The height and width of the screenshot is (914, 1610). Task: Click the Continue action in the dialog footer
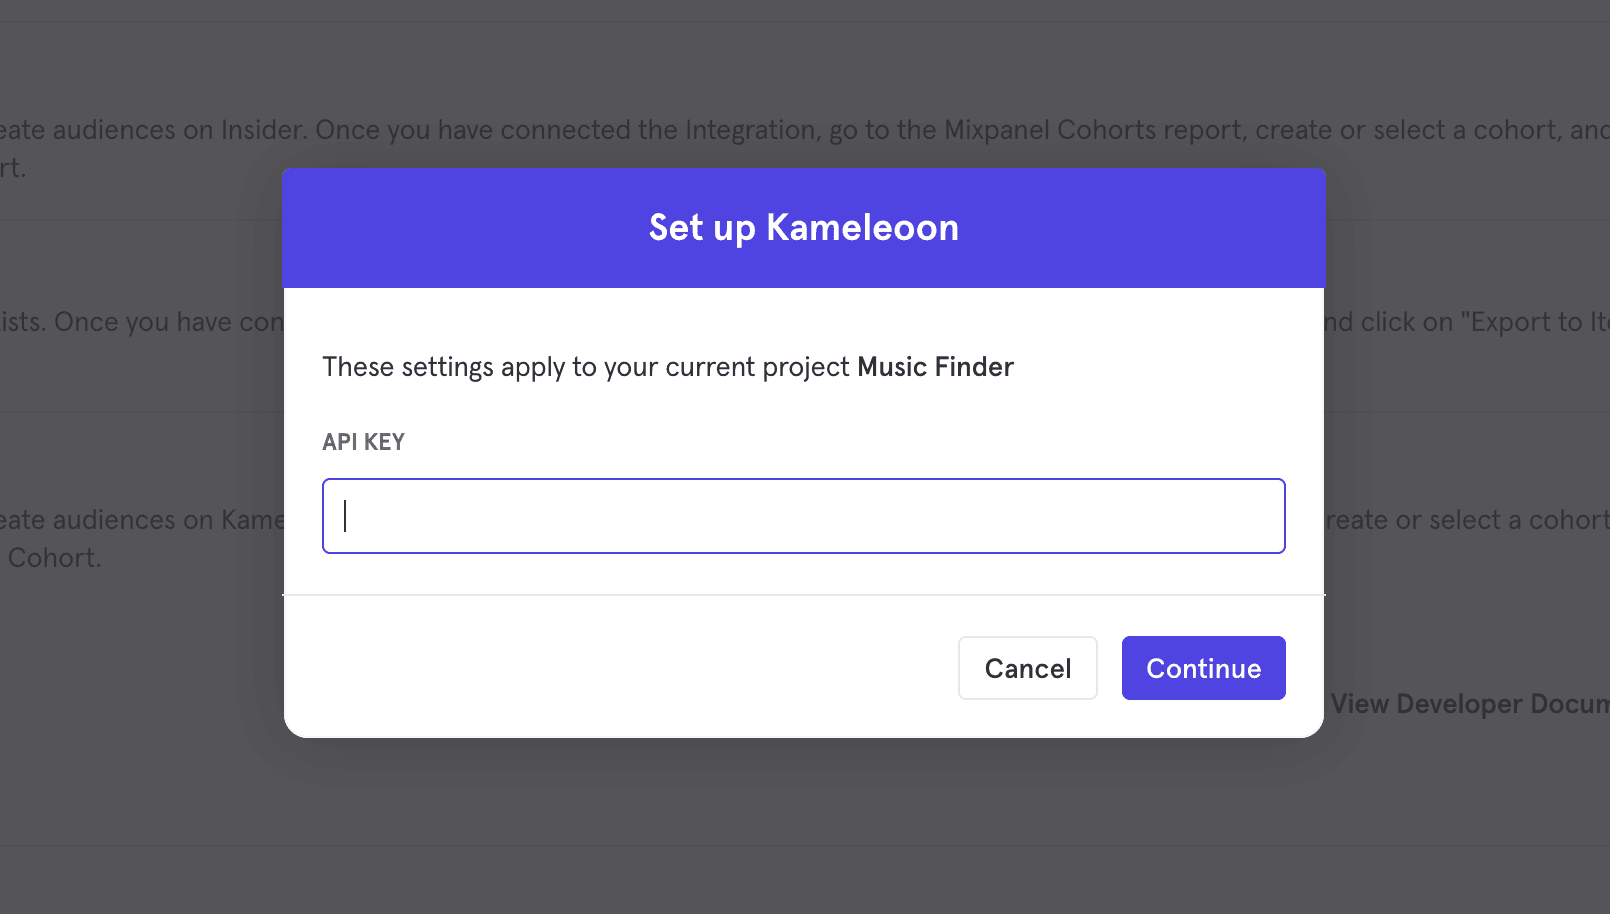[x=1203, y=668]
